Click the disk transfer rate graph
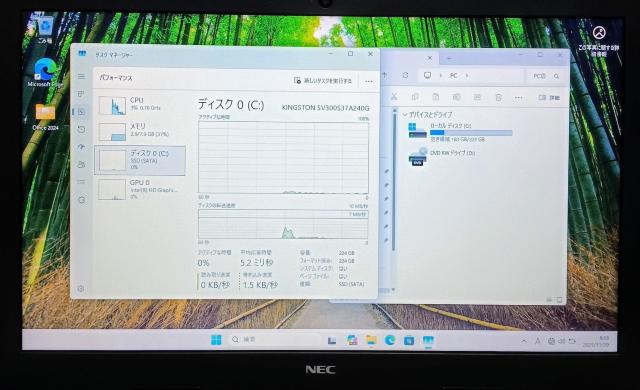640x390 pixels. click(283, 224)
